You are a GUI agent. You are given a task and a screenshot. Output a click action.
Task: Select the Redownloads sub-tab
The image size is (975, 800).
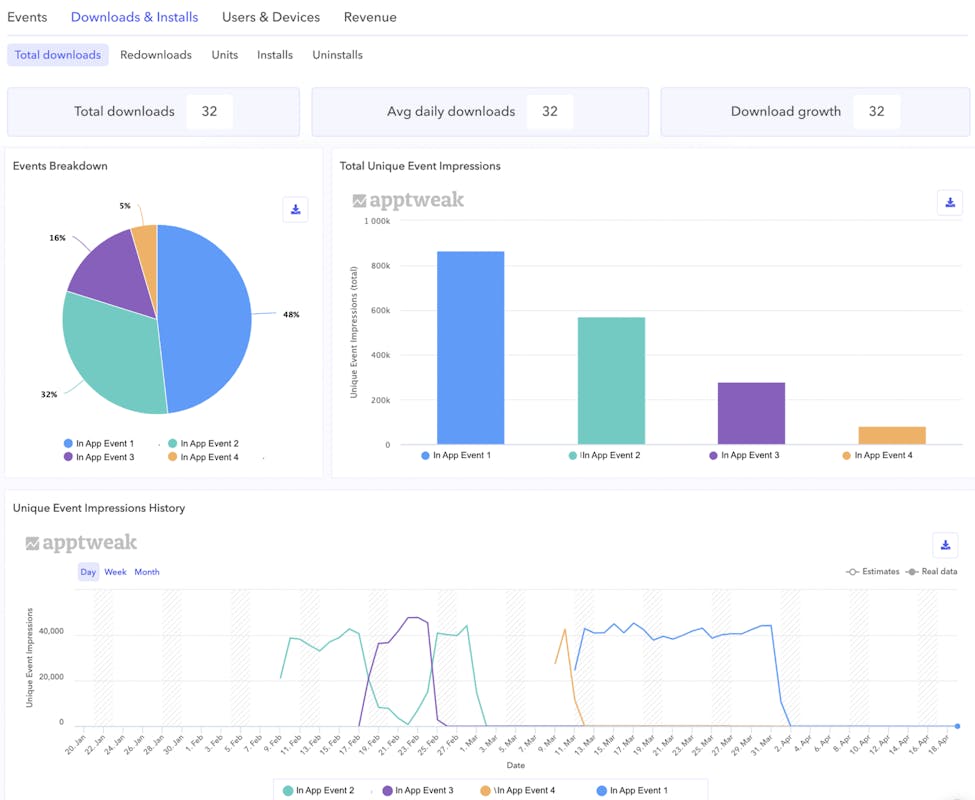pos(156,55)
